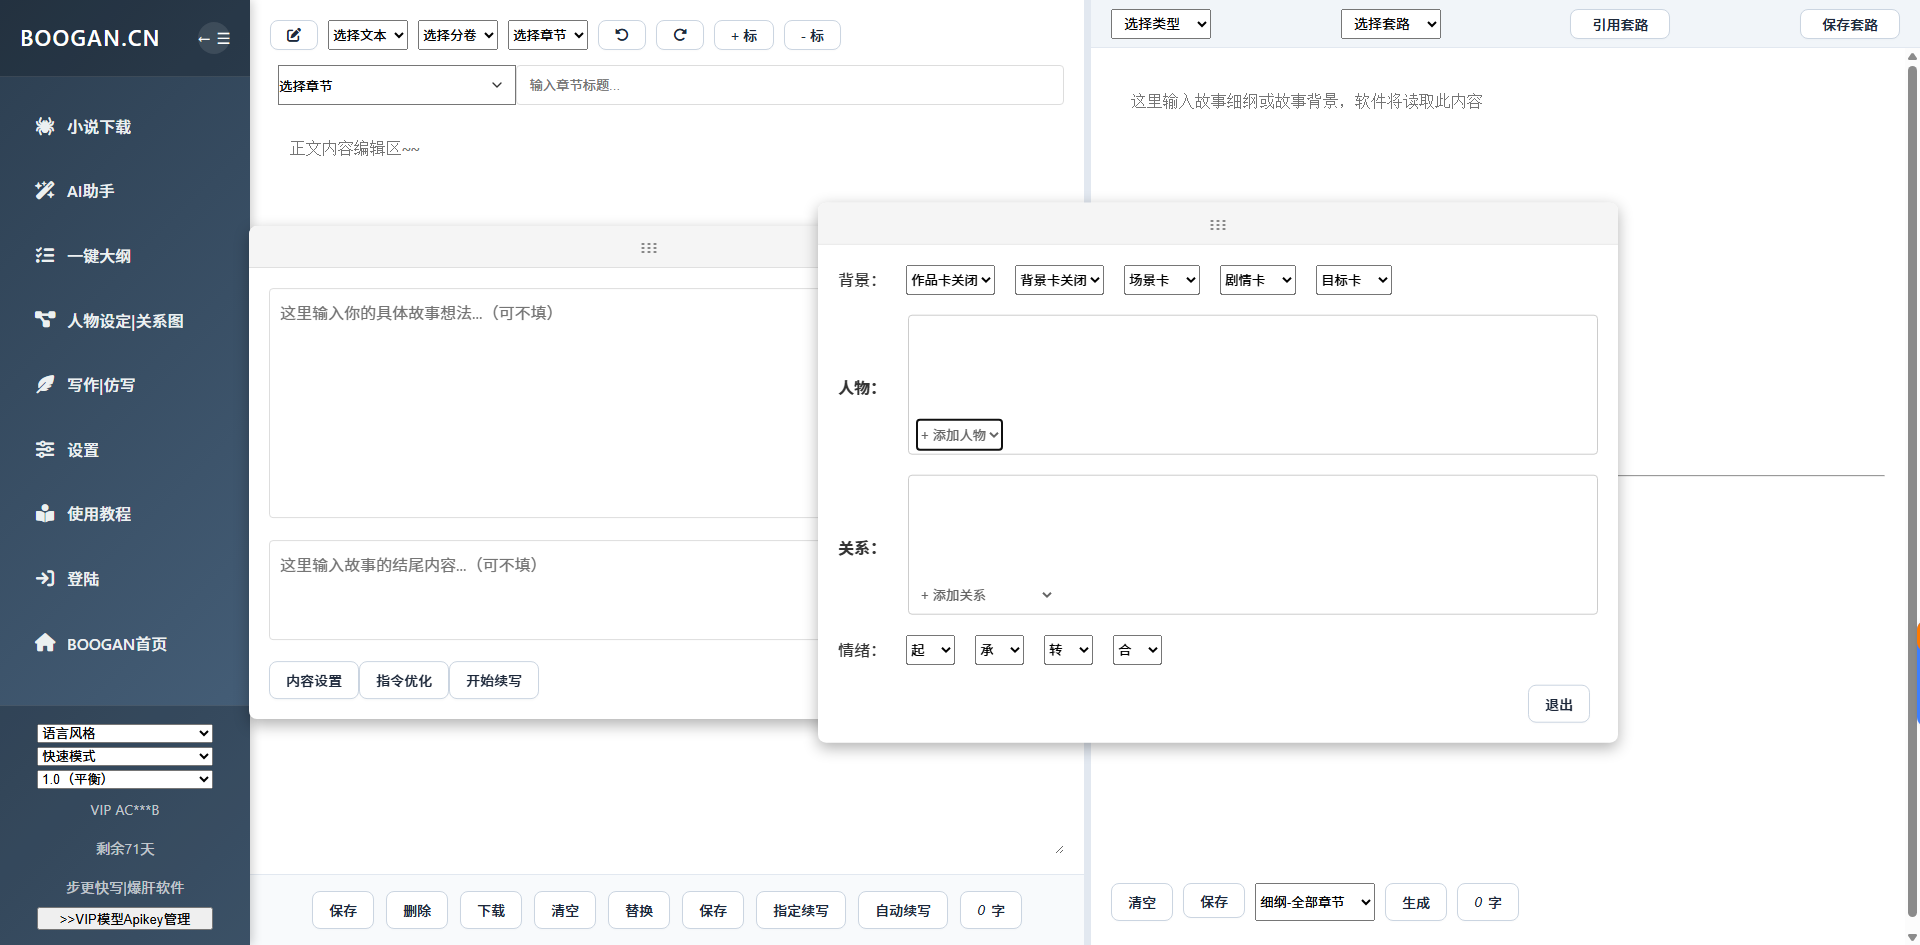Open the 快速模式 dropdown
Viewport: 1920px width, 945px height.
(125, 756)
